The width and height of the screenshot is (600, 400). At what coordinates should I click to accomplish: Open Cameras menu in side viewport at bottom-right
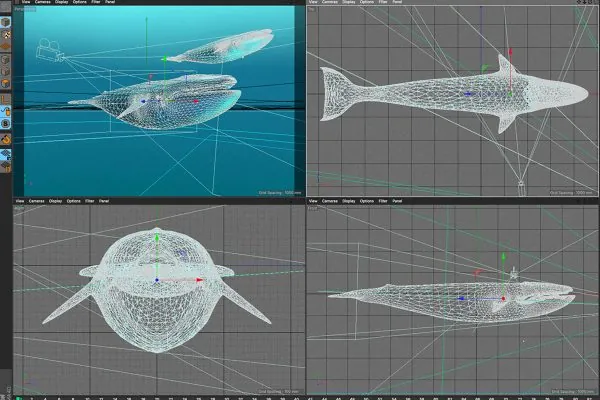click(330, 201)
